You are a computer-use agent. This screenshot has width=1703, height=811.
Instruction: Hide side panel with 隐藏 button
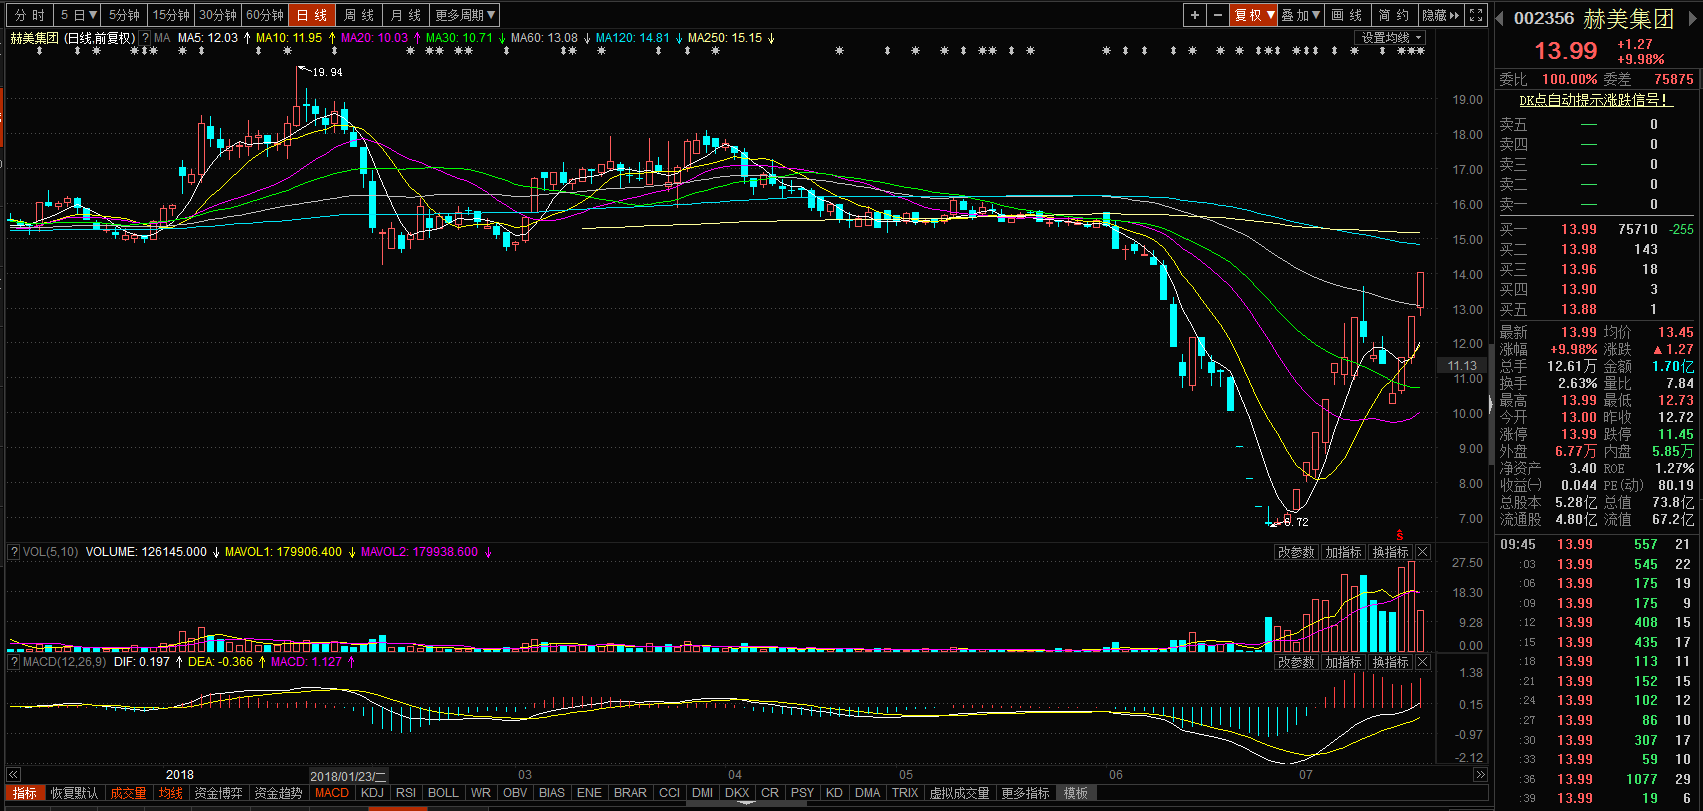[x=1441, y=15]
